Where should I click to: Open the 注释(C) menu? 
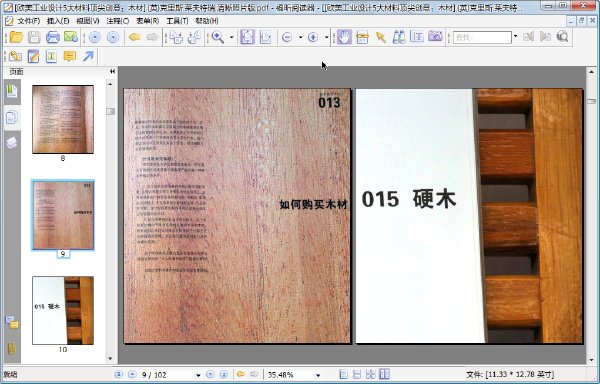click(117, 21)
